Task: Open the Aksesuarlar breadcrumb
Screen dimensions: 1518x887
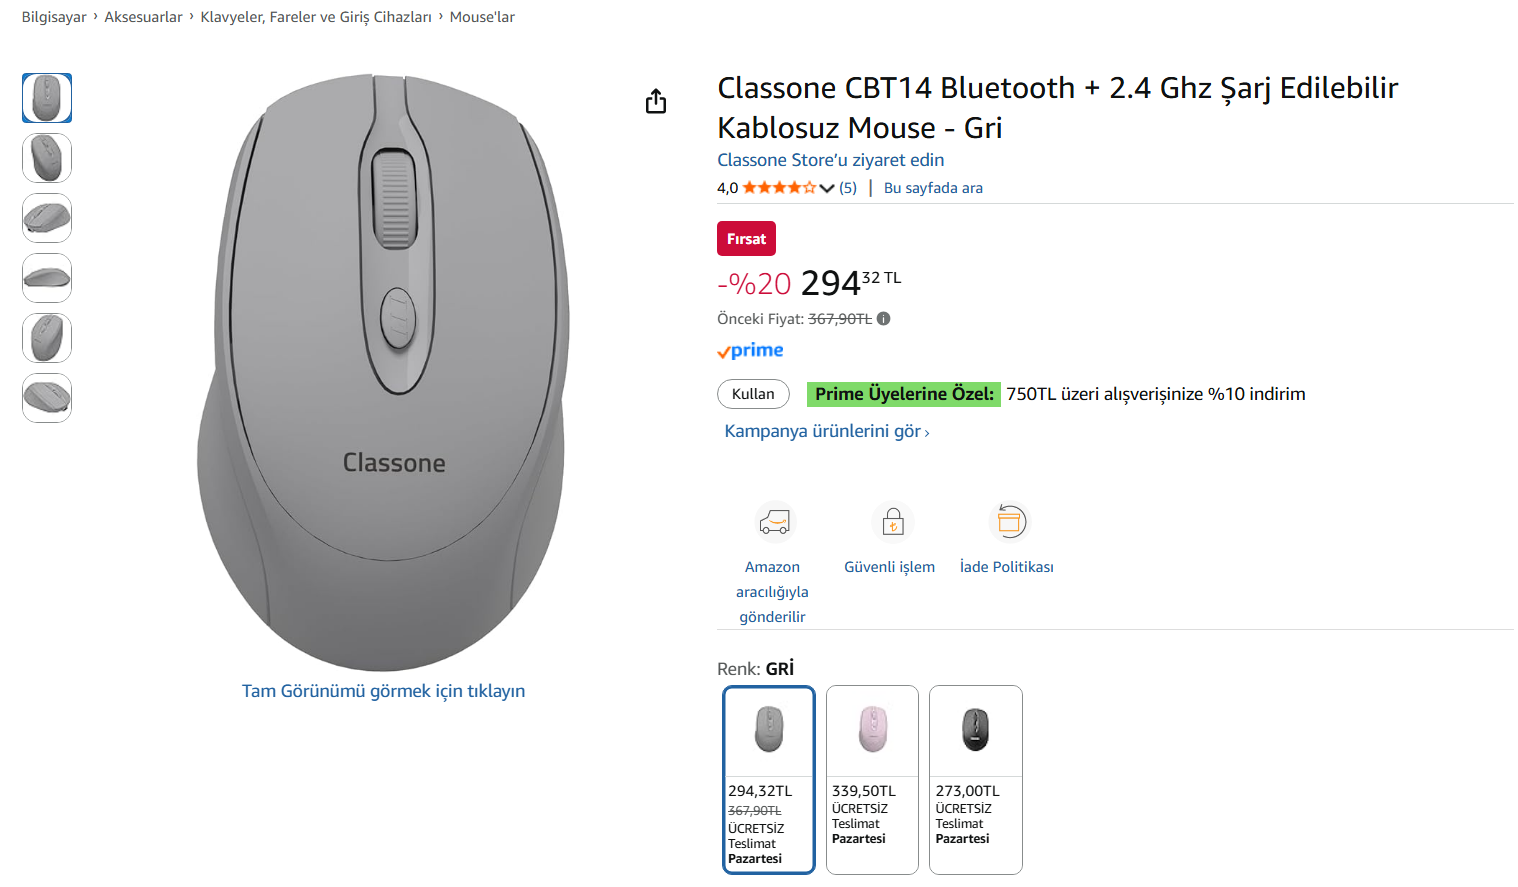Action: tap(143, 17)
